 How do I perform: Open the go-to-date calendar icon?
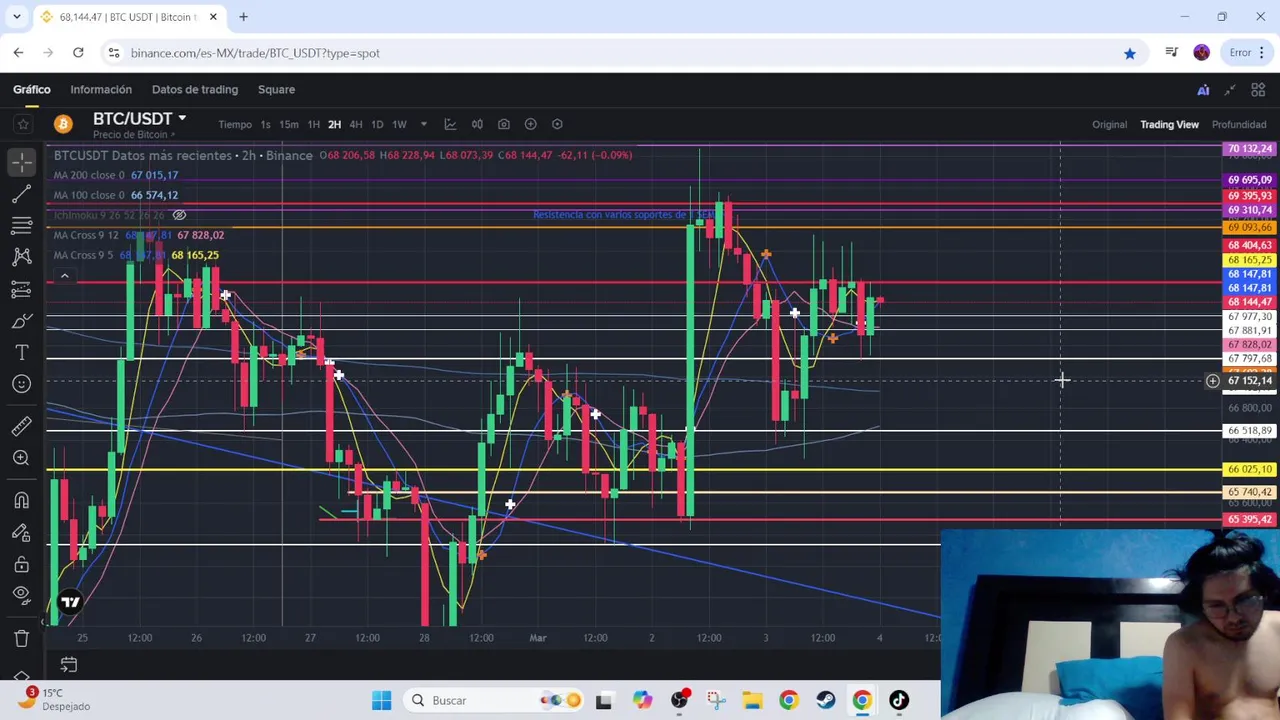click(x=68, y=664)
